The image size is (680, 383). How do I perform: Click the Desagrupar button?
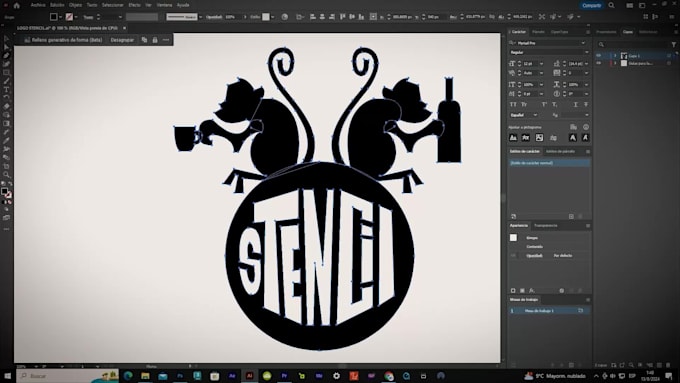(122, 40)
